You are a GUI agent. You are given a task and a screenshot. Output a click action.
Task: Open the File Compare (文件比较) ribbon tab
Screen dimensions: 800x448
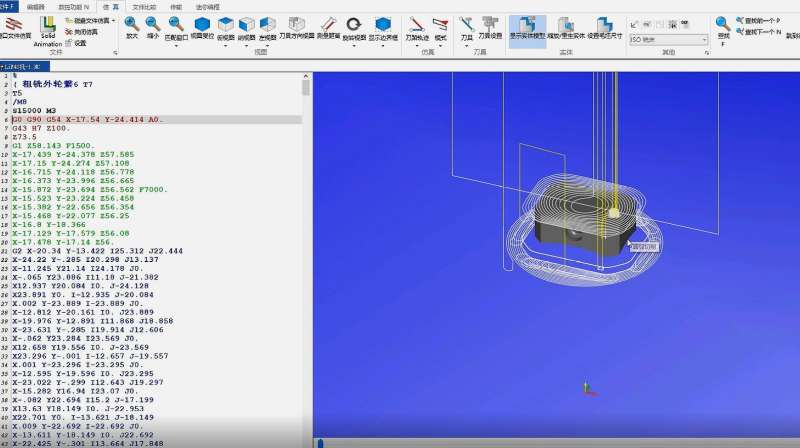[x=144, y=6]
